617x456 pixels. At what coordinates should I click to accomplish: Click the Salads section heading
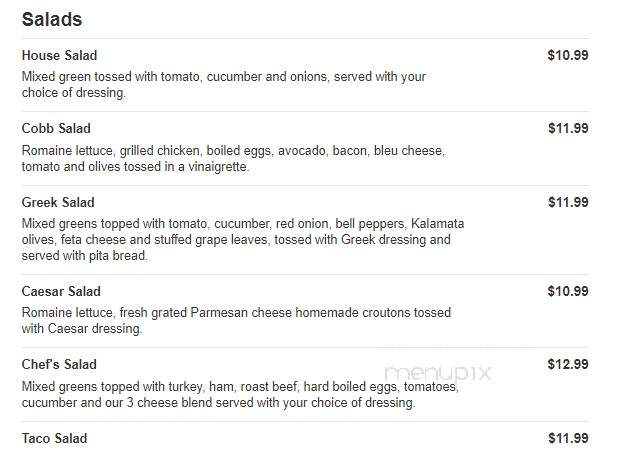tap(52, 19)
